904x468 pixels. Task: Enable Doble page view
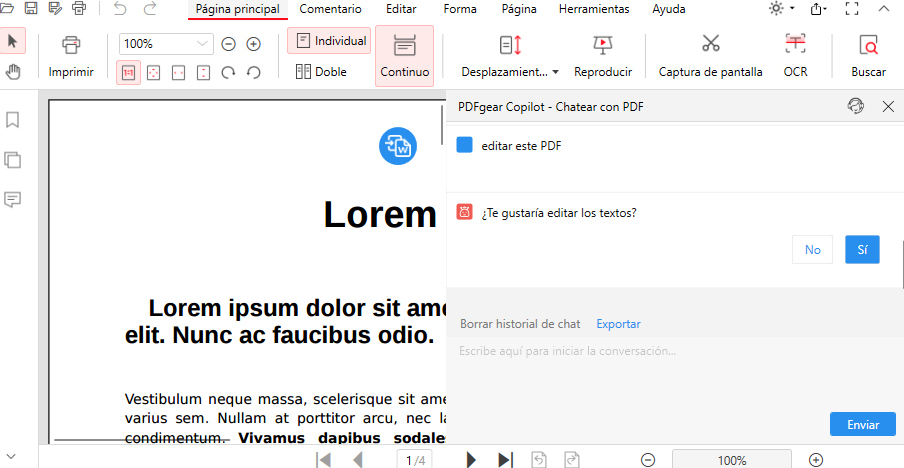321,72
